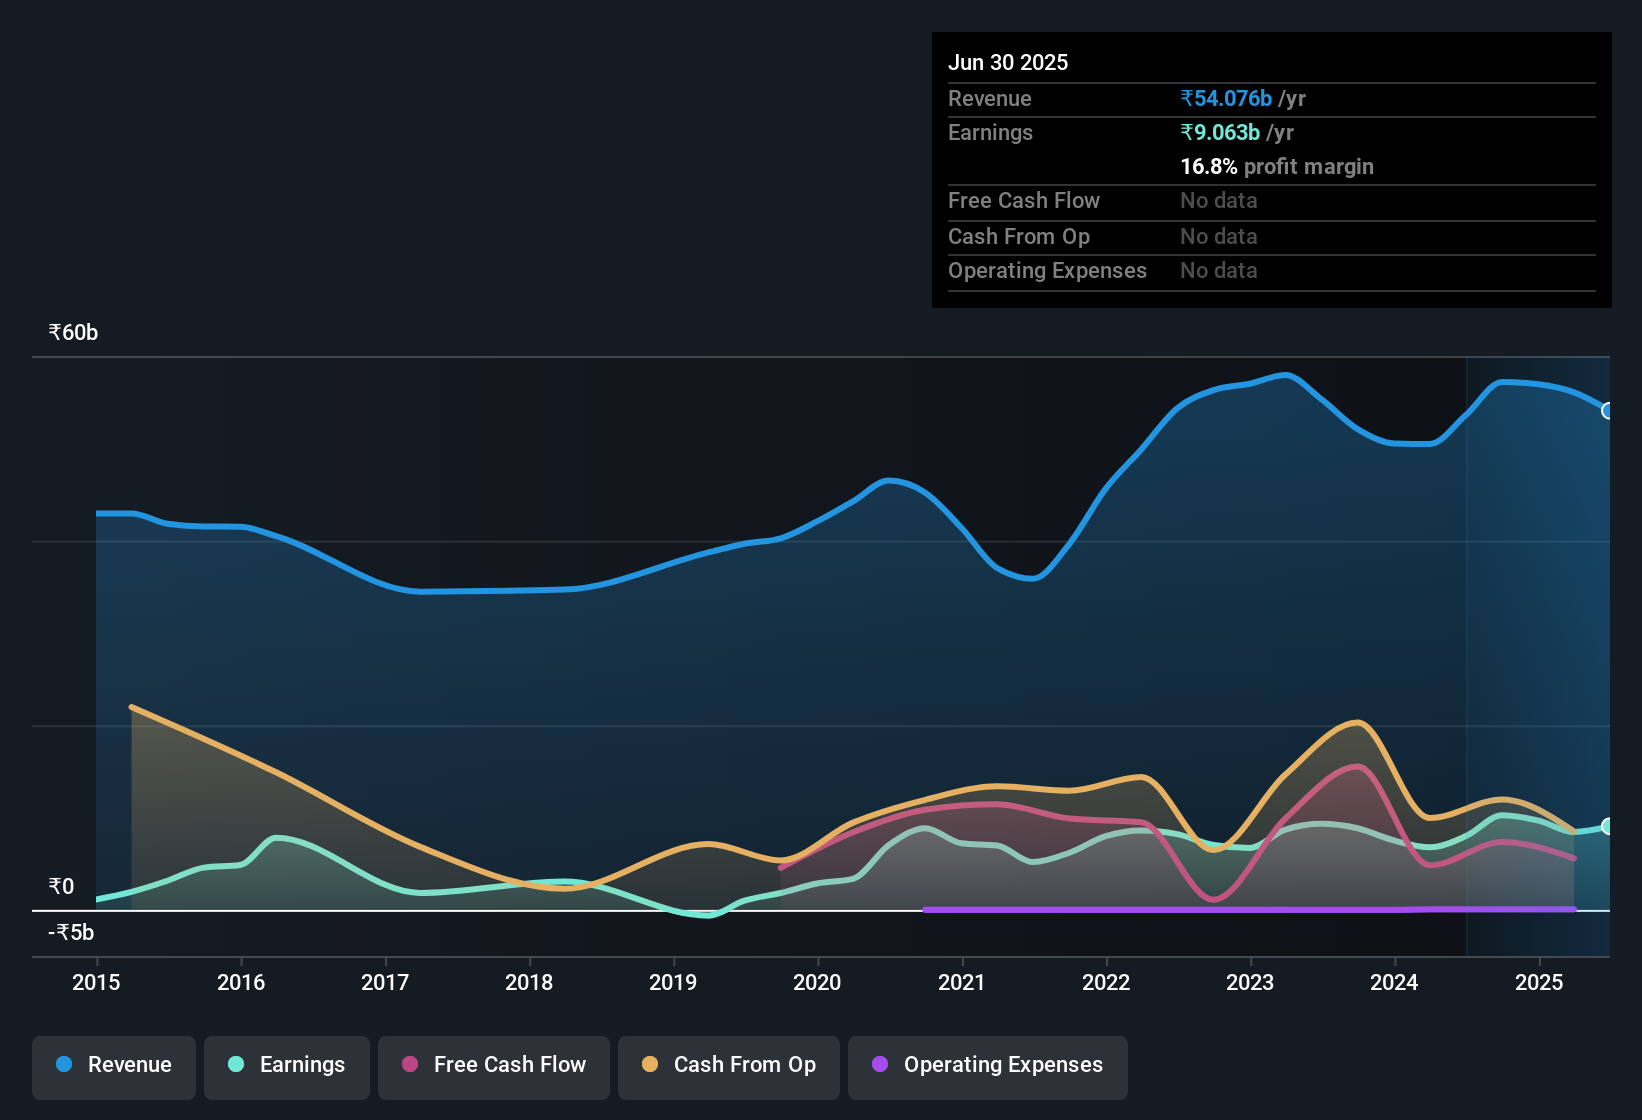The width and height of the screenshot is (1642, 1120).
Task: Click the 2020 label on the timeline axis
Action: 817,983
